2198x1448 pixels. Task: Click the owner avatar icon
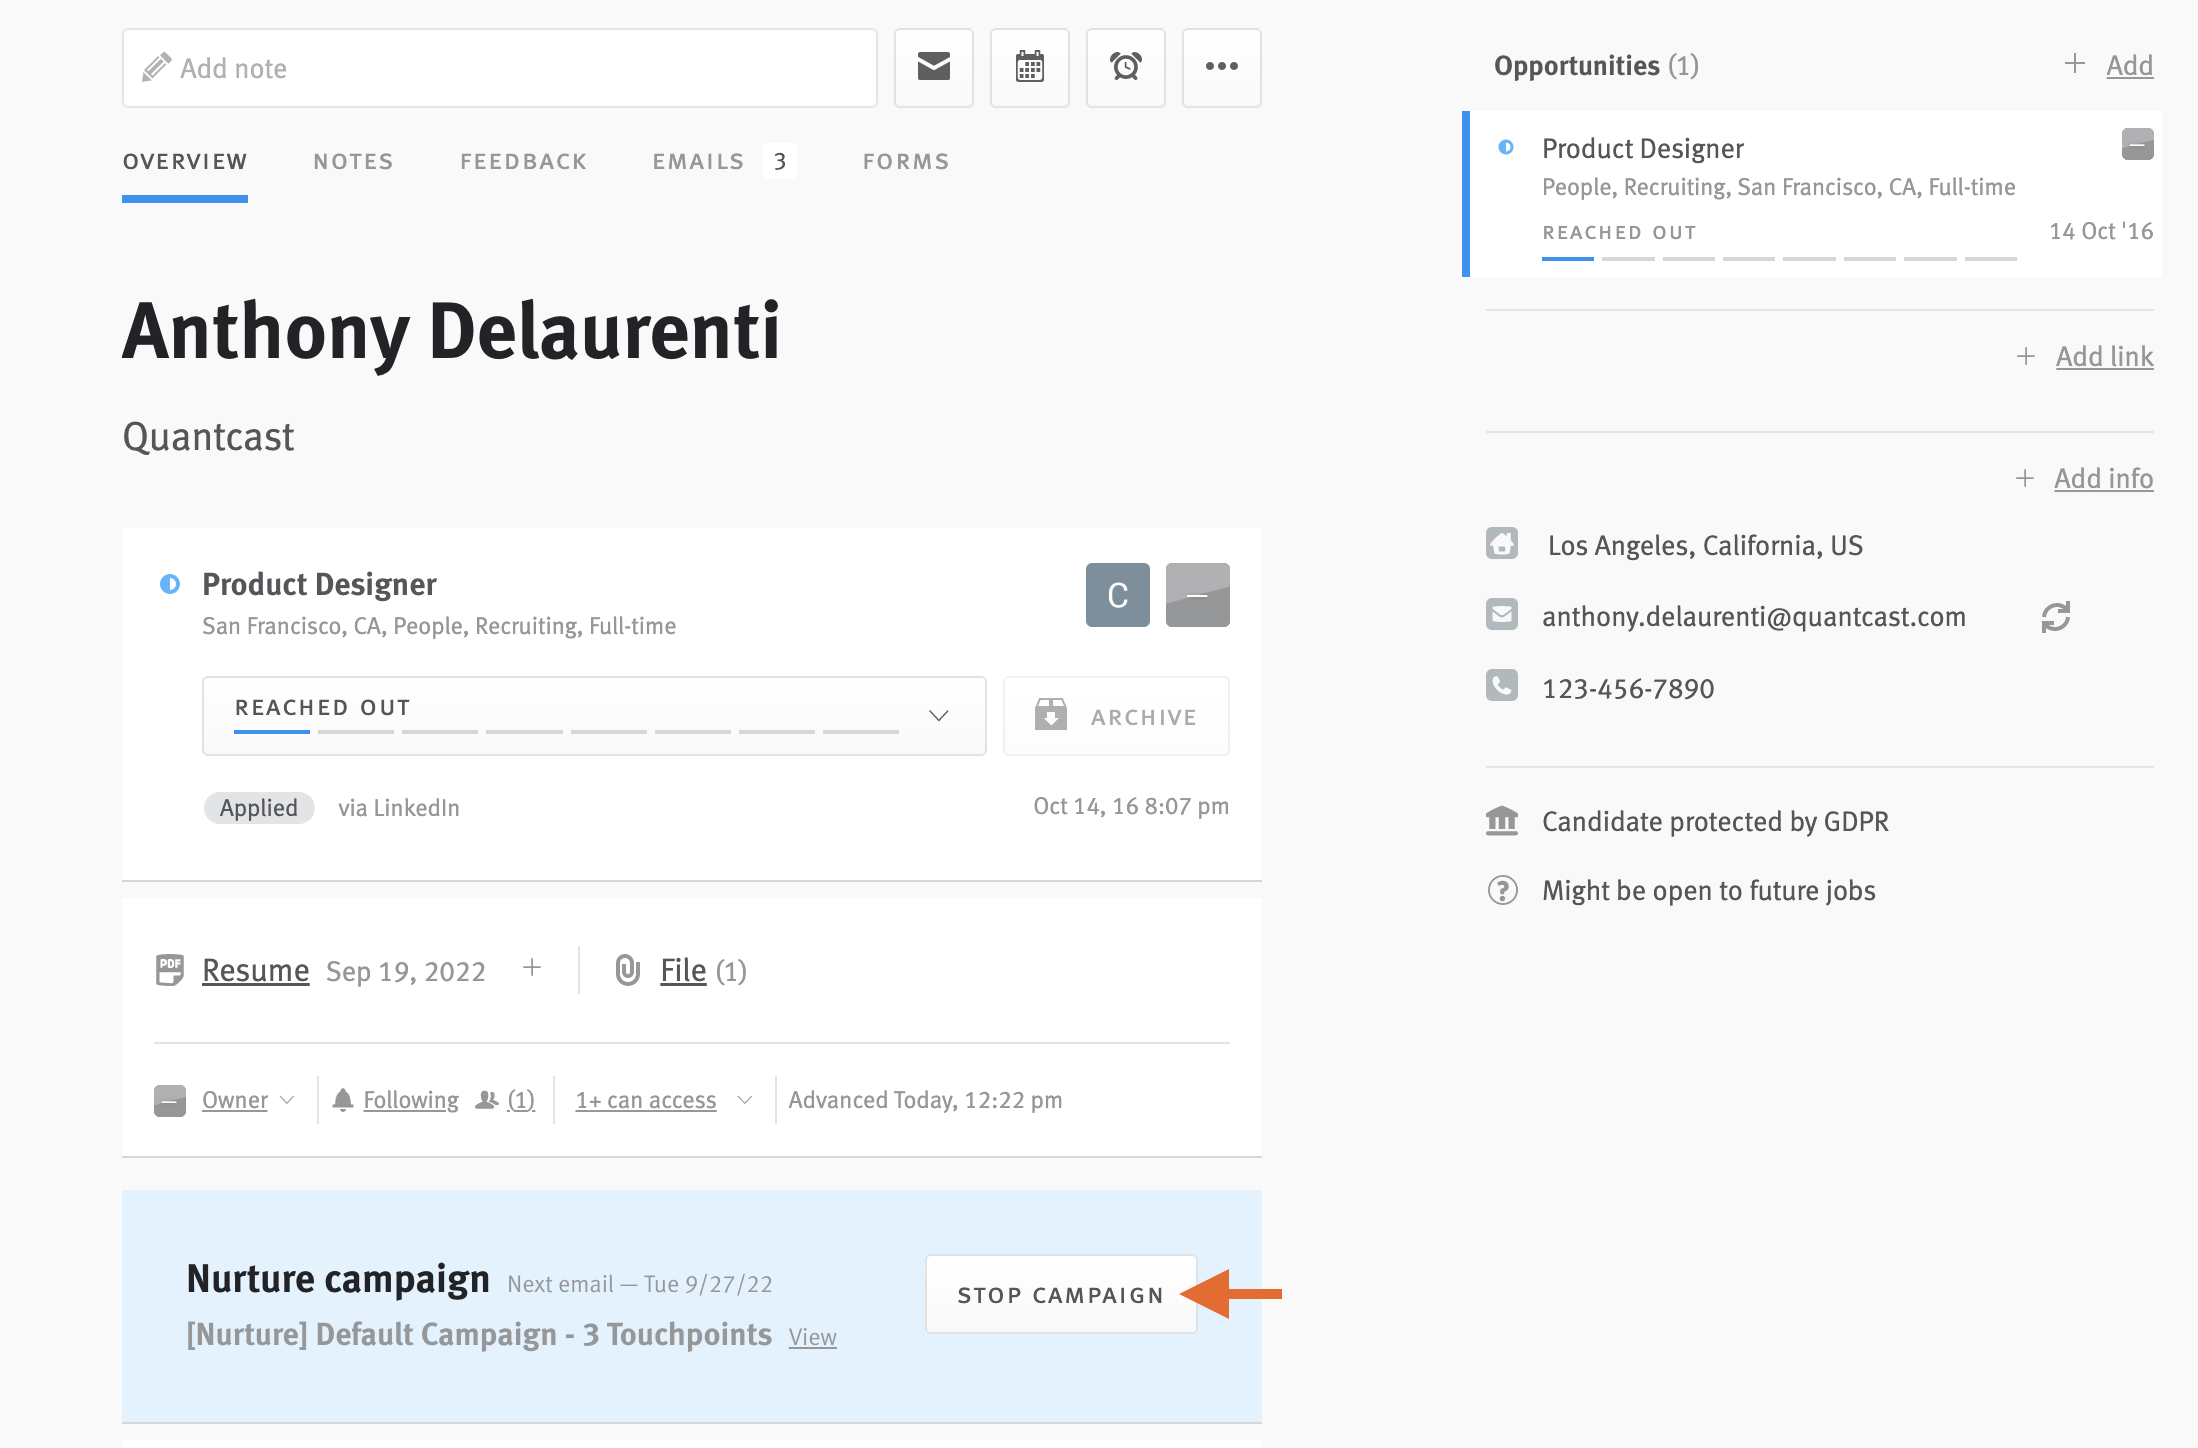click(x=170, y=1100)
